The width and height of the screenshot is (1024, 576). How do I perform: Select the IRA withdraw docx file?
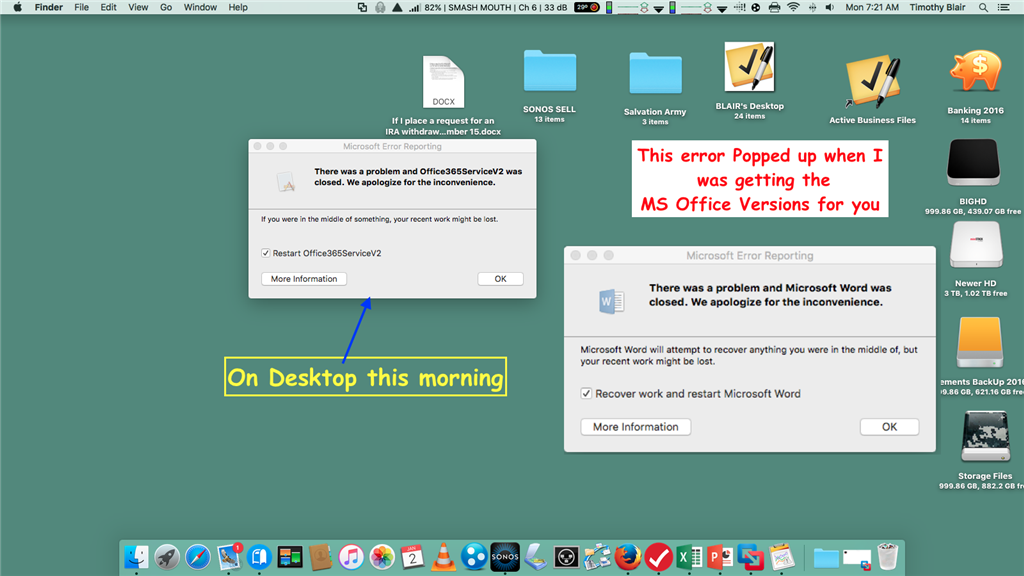tap(443, 82)
